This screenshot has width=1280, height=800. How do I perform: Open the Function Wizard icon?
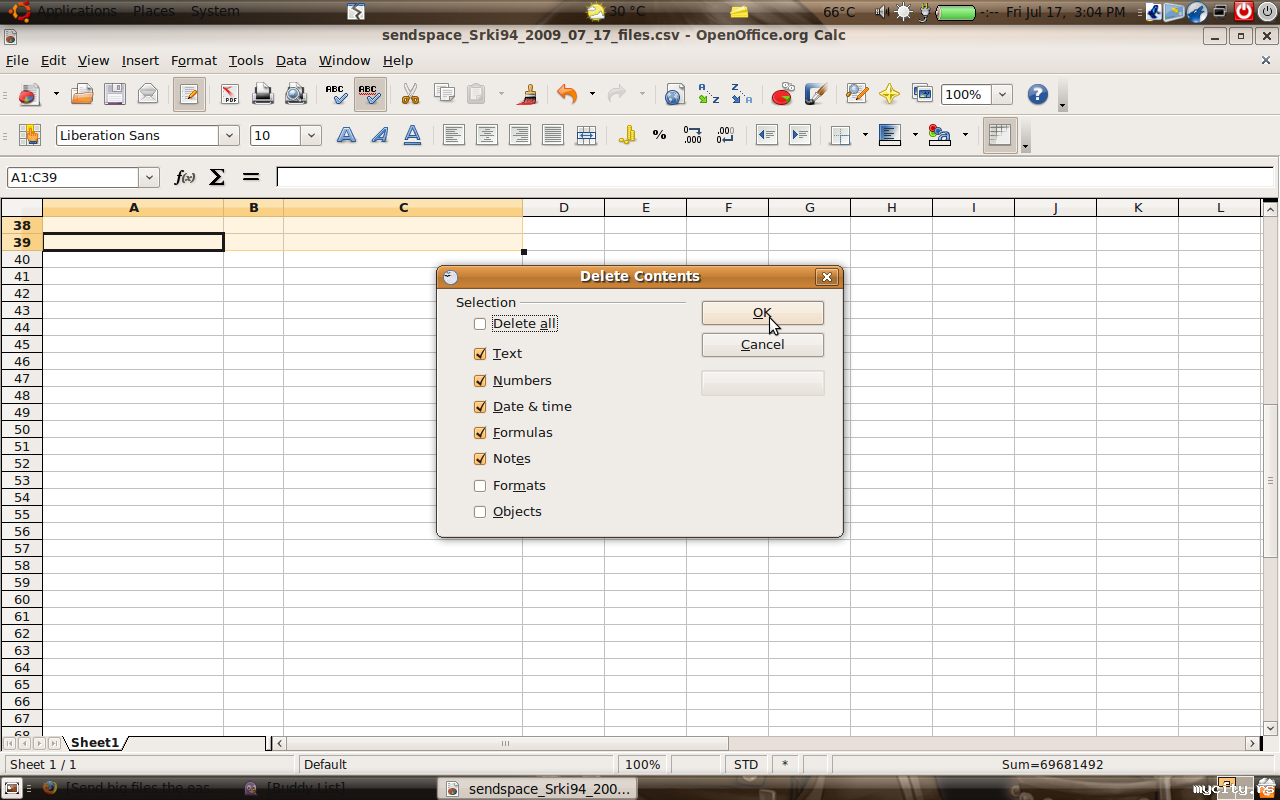click(x=184, y=177)
